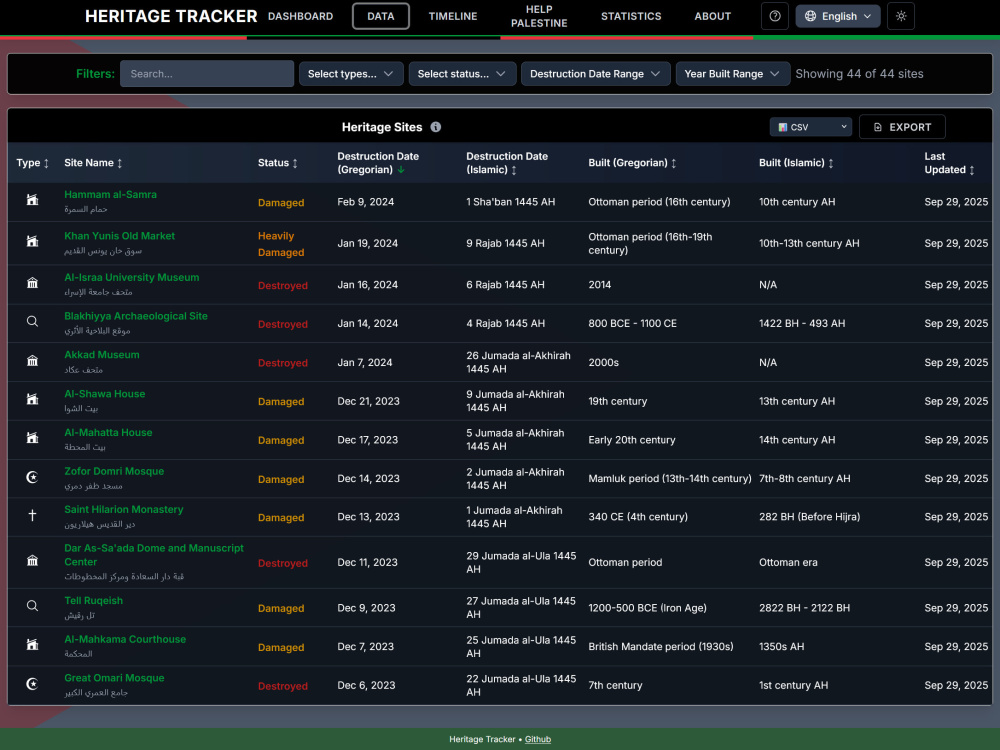Click '1 Sha'ban 1445 AH' cell
This screenshot has width=1000, height=750.
tap(510, 202)
